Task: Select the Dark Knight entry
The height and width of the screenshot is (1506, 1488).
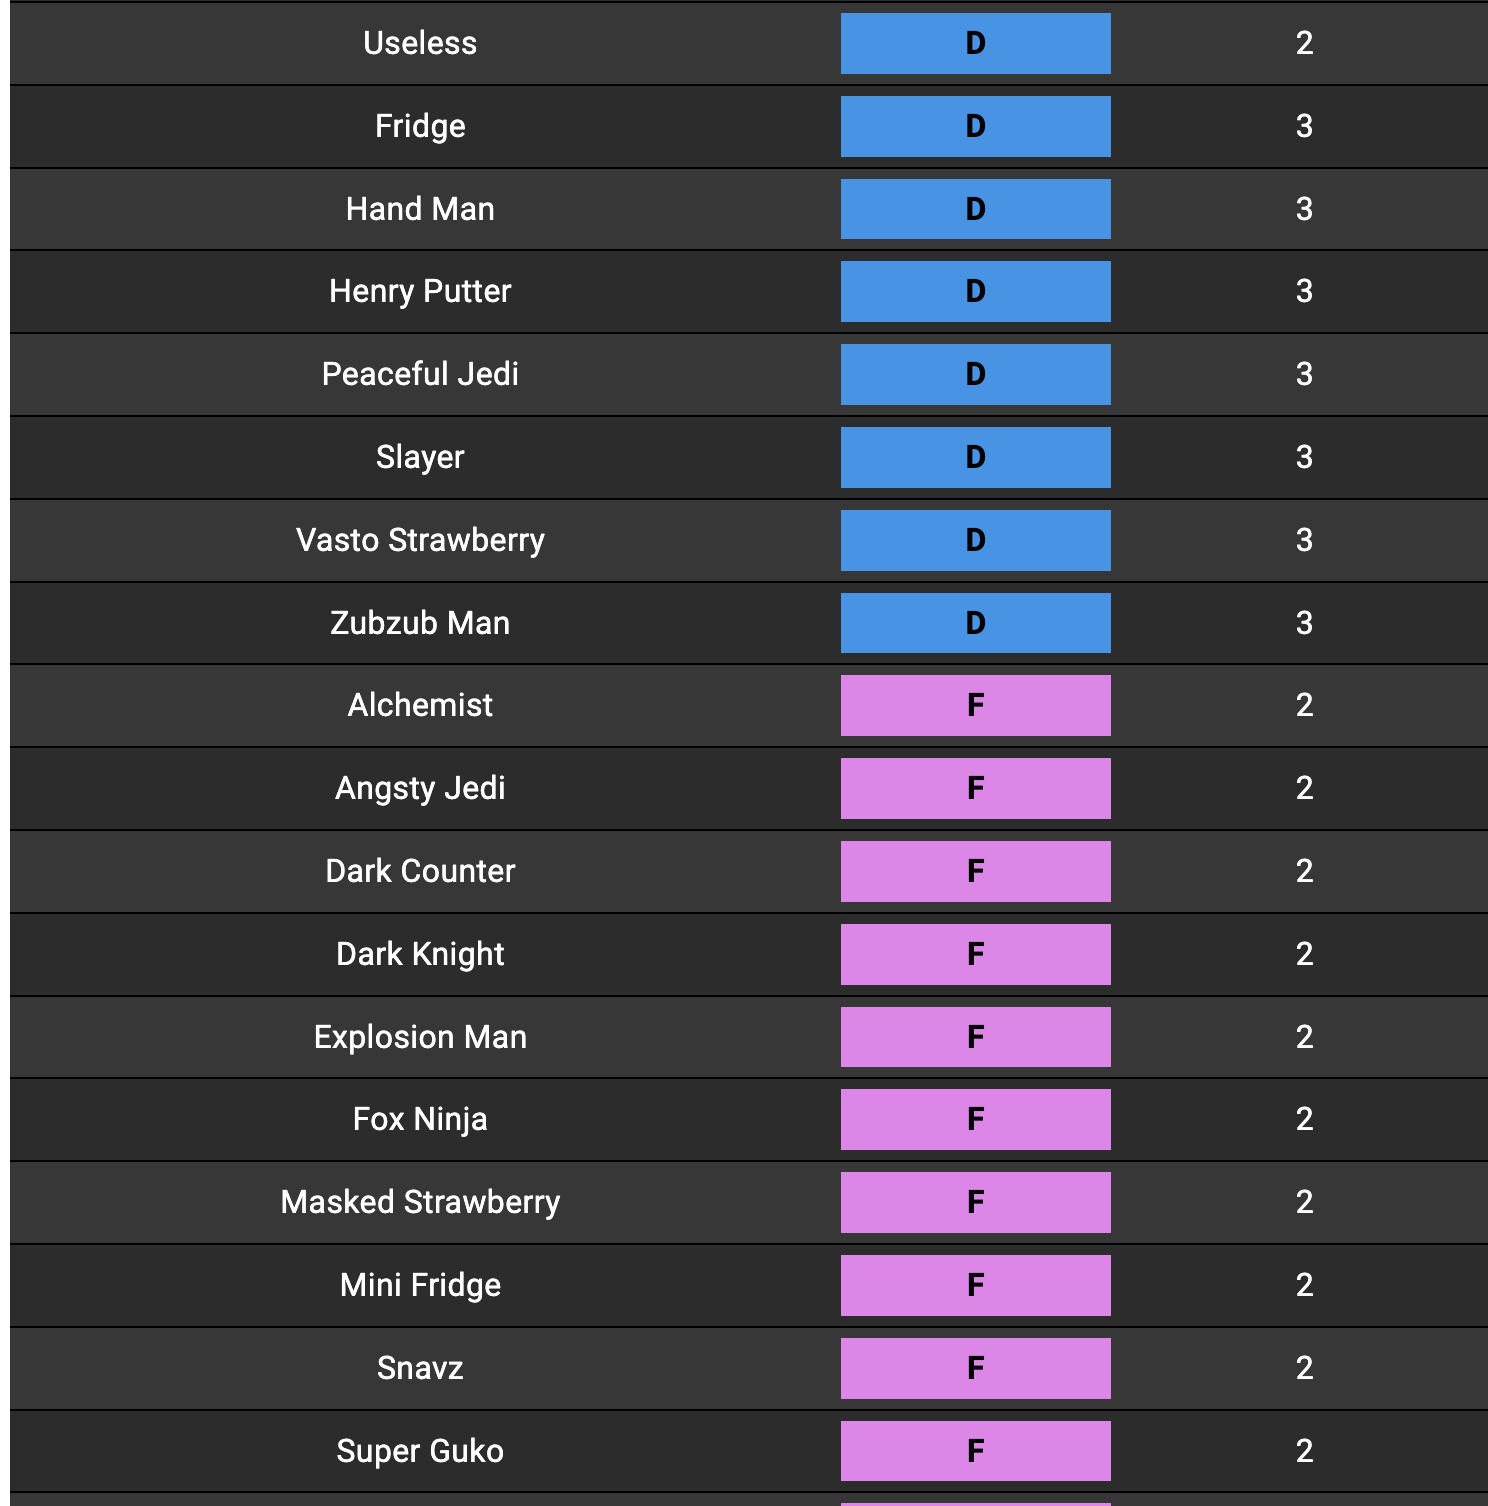Action: coord(420,954)
